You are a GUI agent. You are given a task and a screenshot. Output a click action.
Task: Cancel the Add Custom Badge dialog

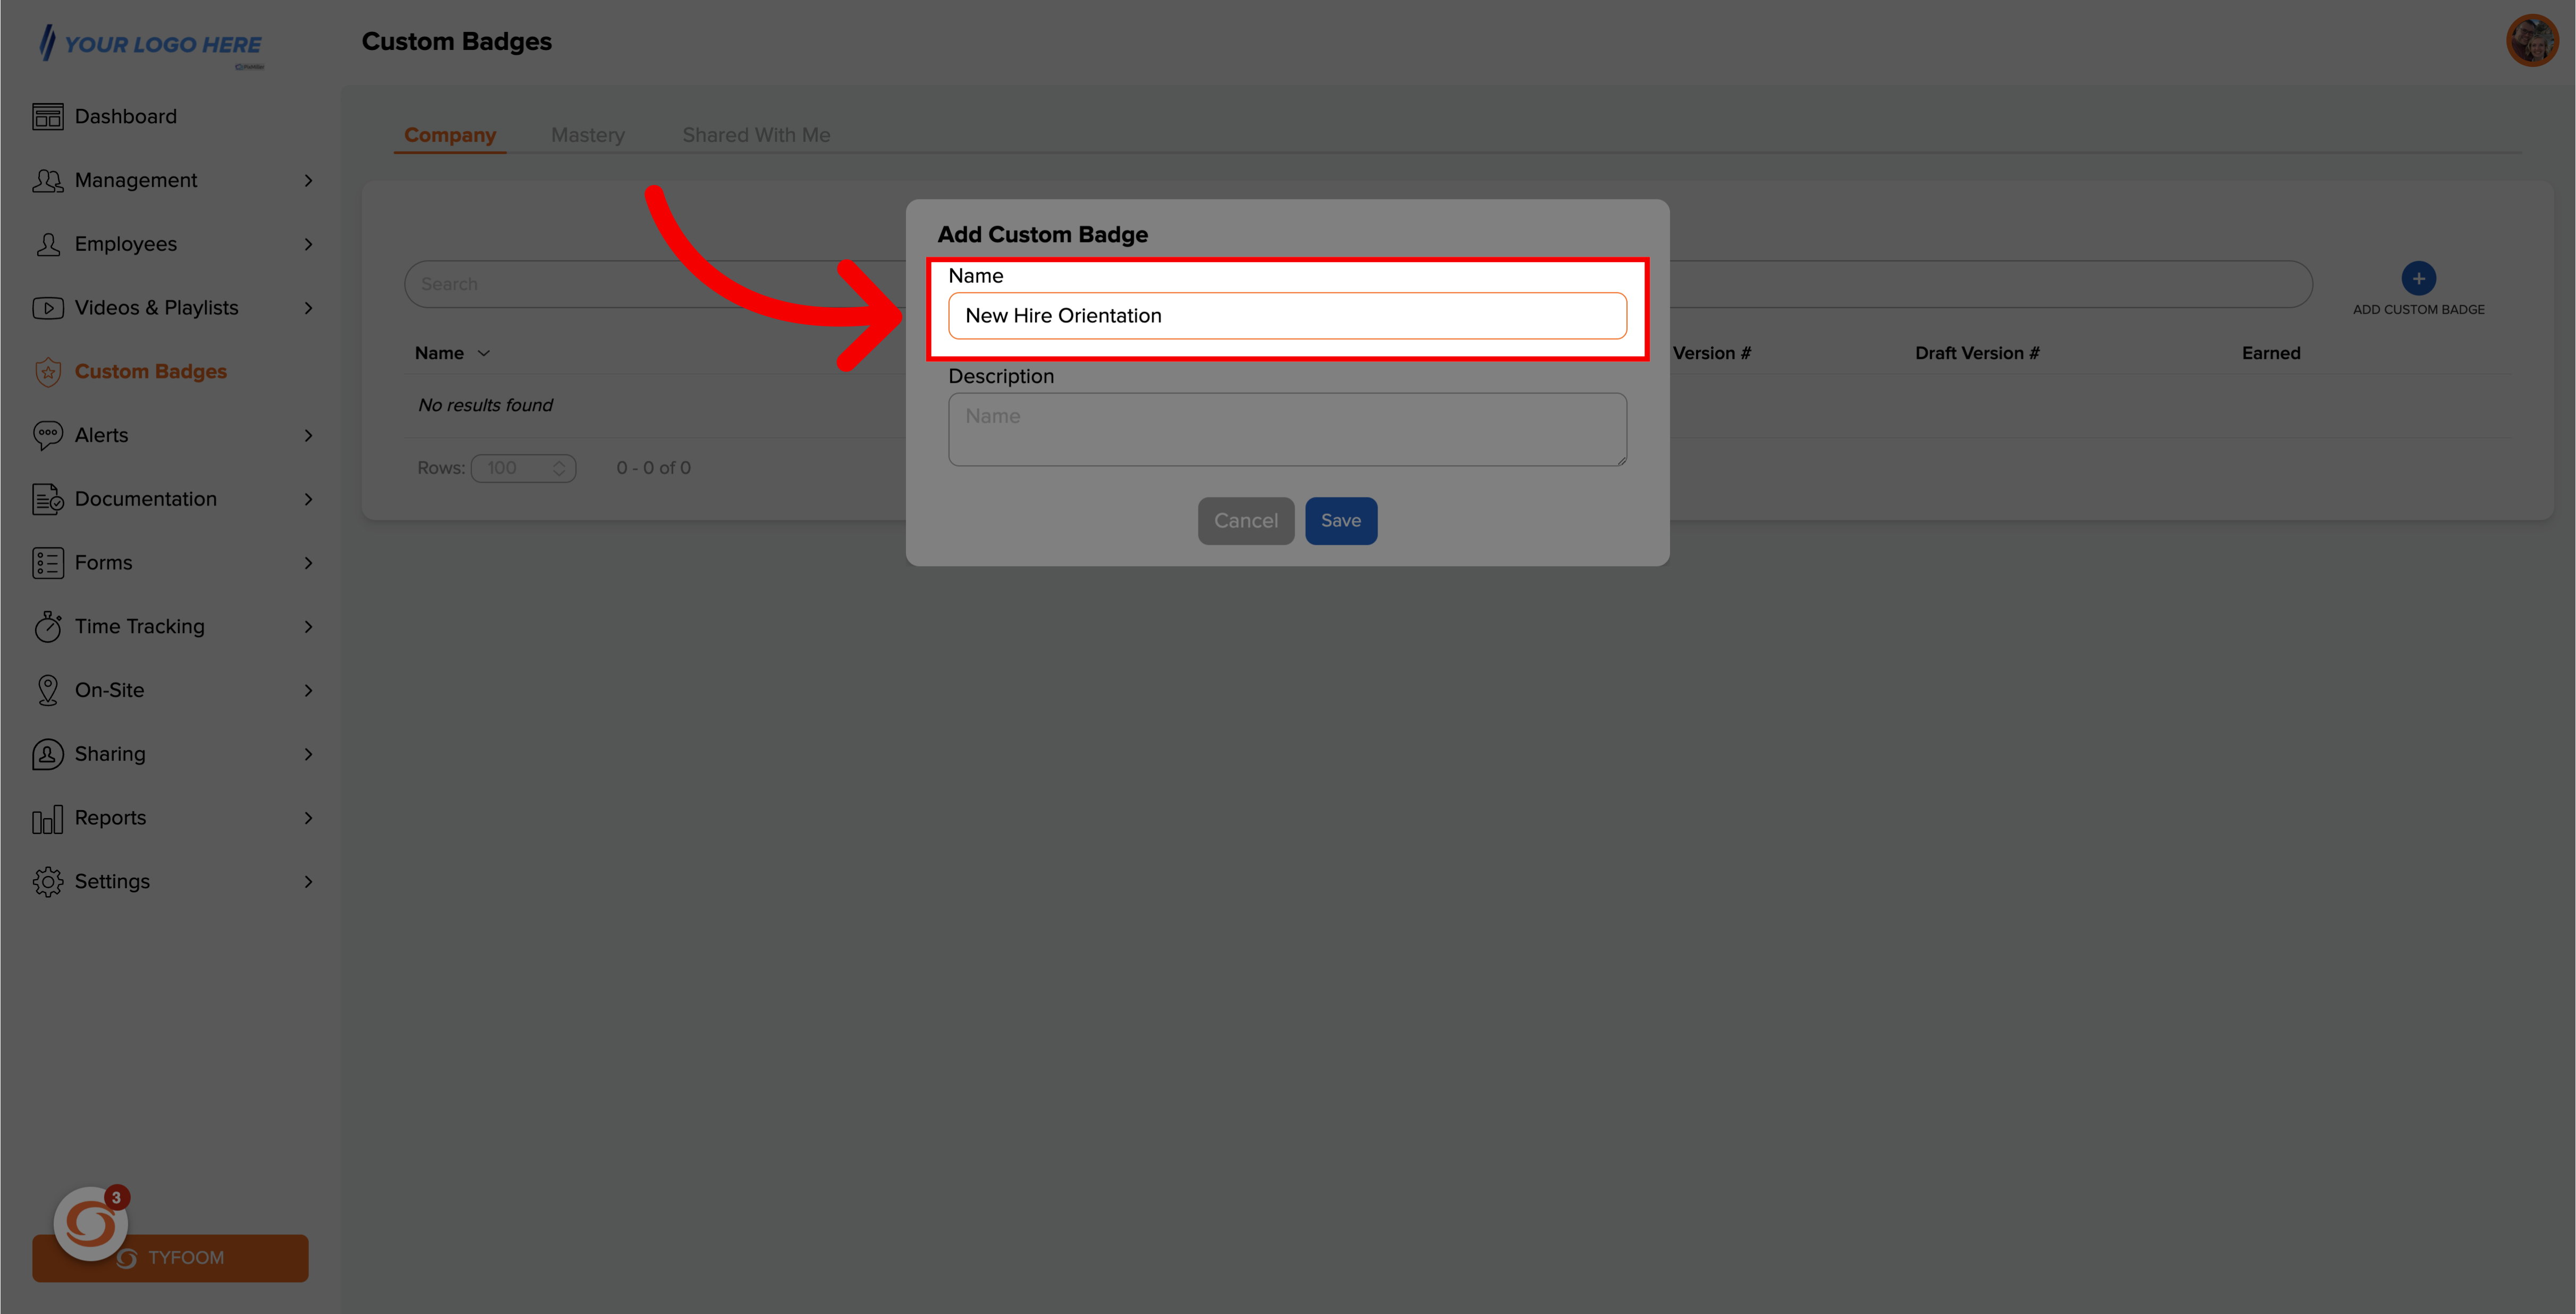(x=1245, y=520)
